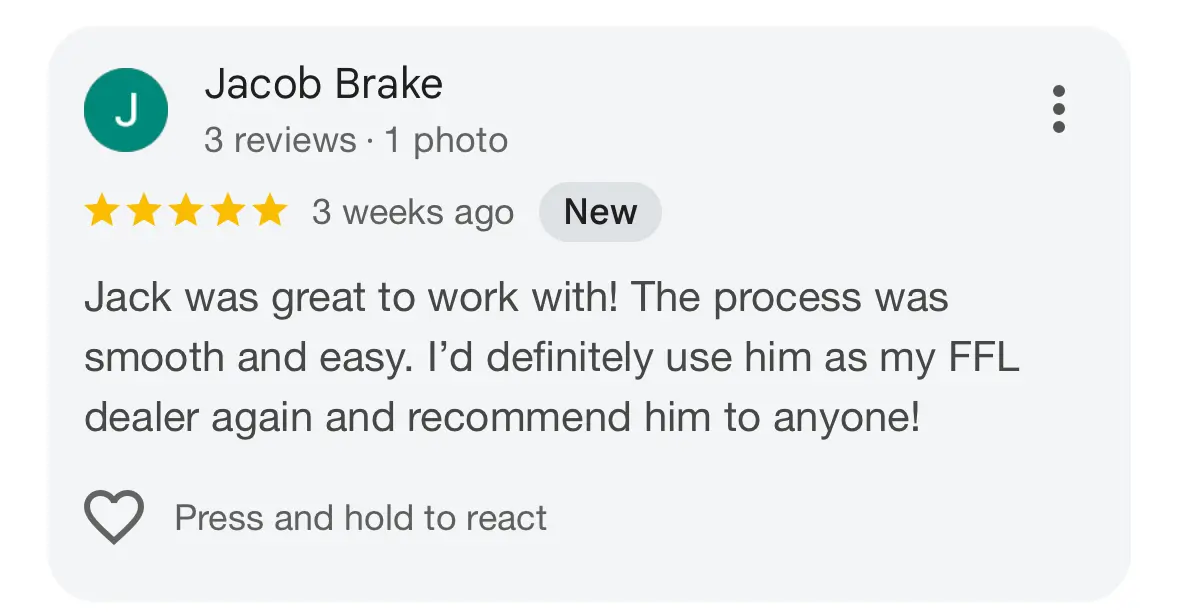
Task: Click the first gold rating star
Action: click(x=100, y=212)
